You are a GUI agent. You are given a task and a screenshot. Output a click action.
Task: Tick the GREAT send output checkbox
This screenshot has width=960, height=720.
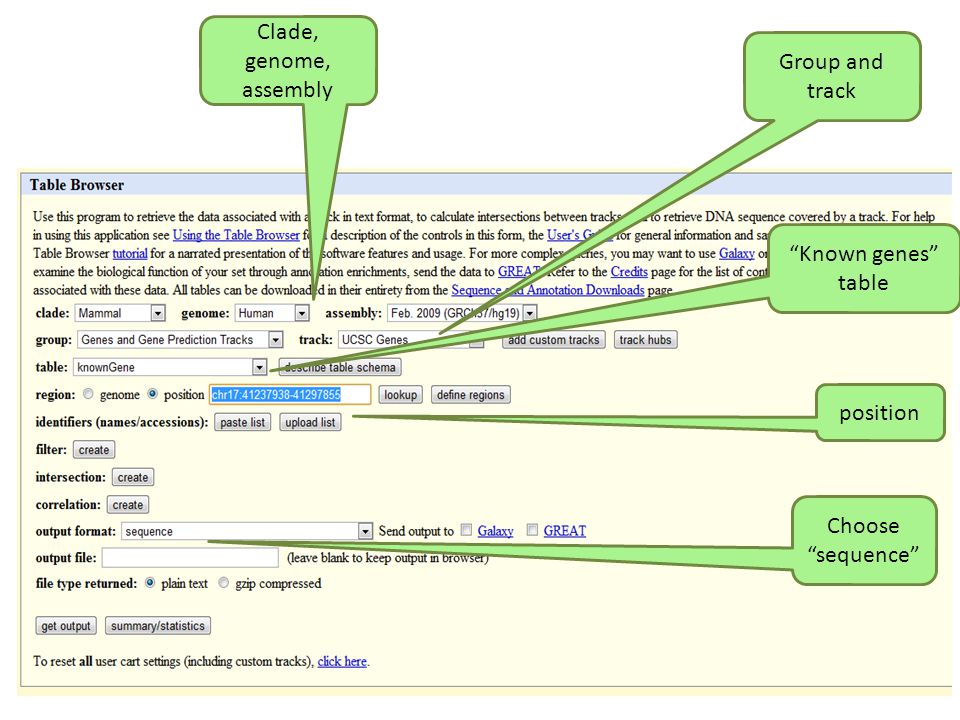(x=533, y=530)
